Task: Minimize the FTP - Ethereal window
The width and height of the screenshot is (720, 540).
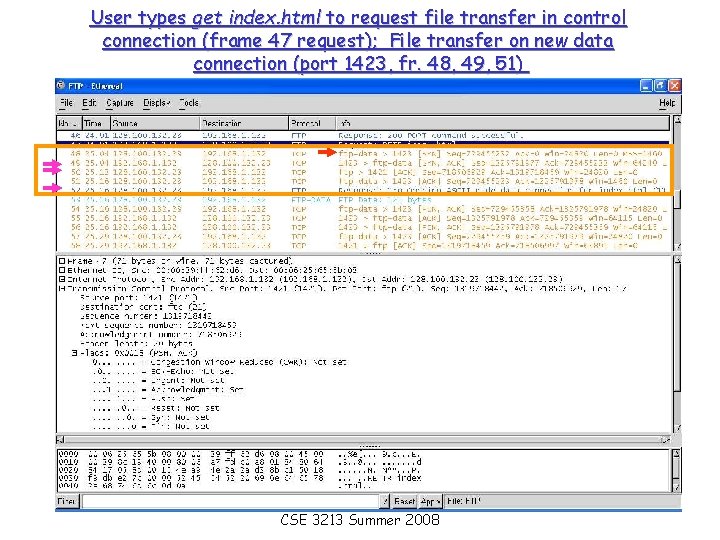Action: [x=646, y=86]
